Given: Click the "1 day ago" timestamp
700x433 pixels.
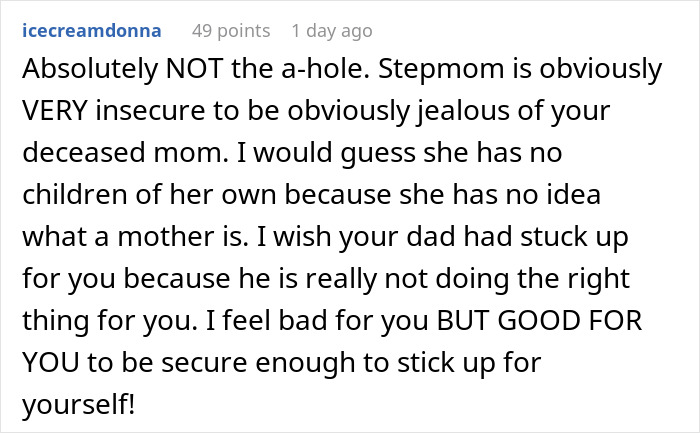Looking at the screenshot, I should (332, 30).
